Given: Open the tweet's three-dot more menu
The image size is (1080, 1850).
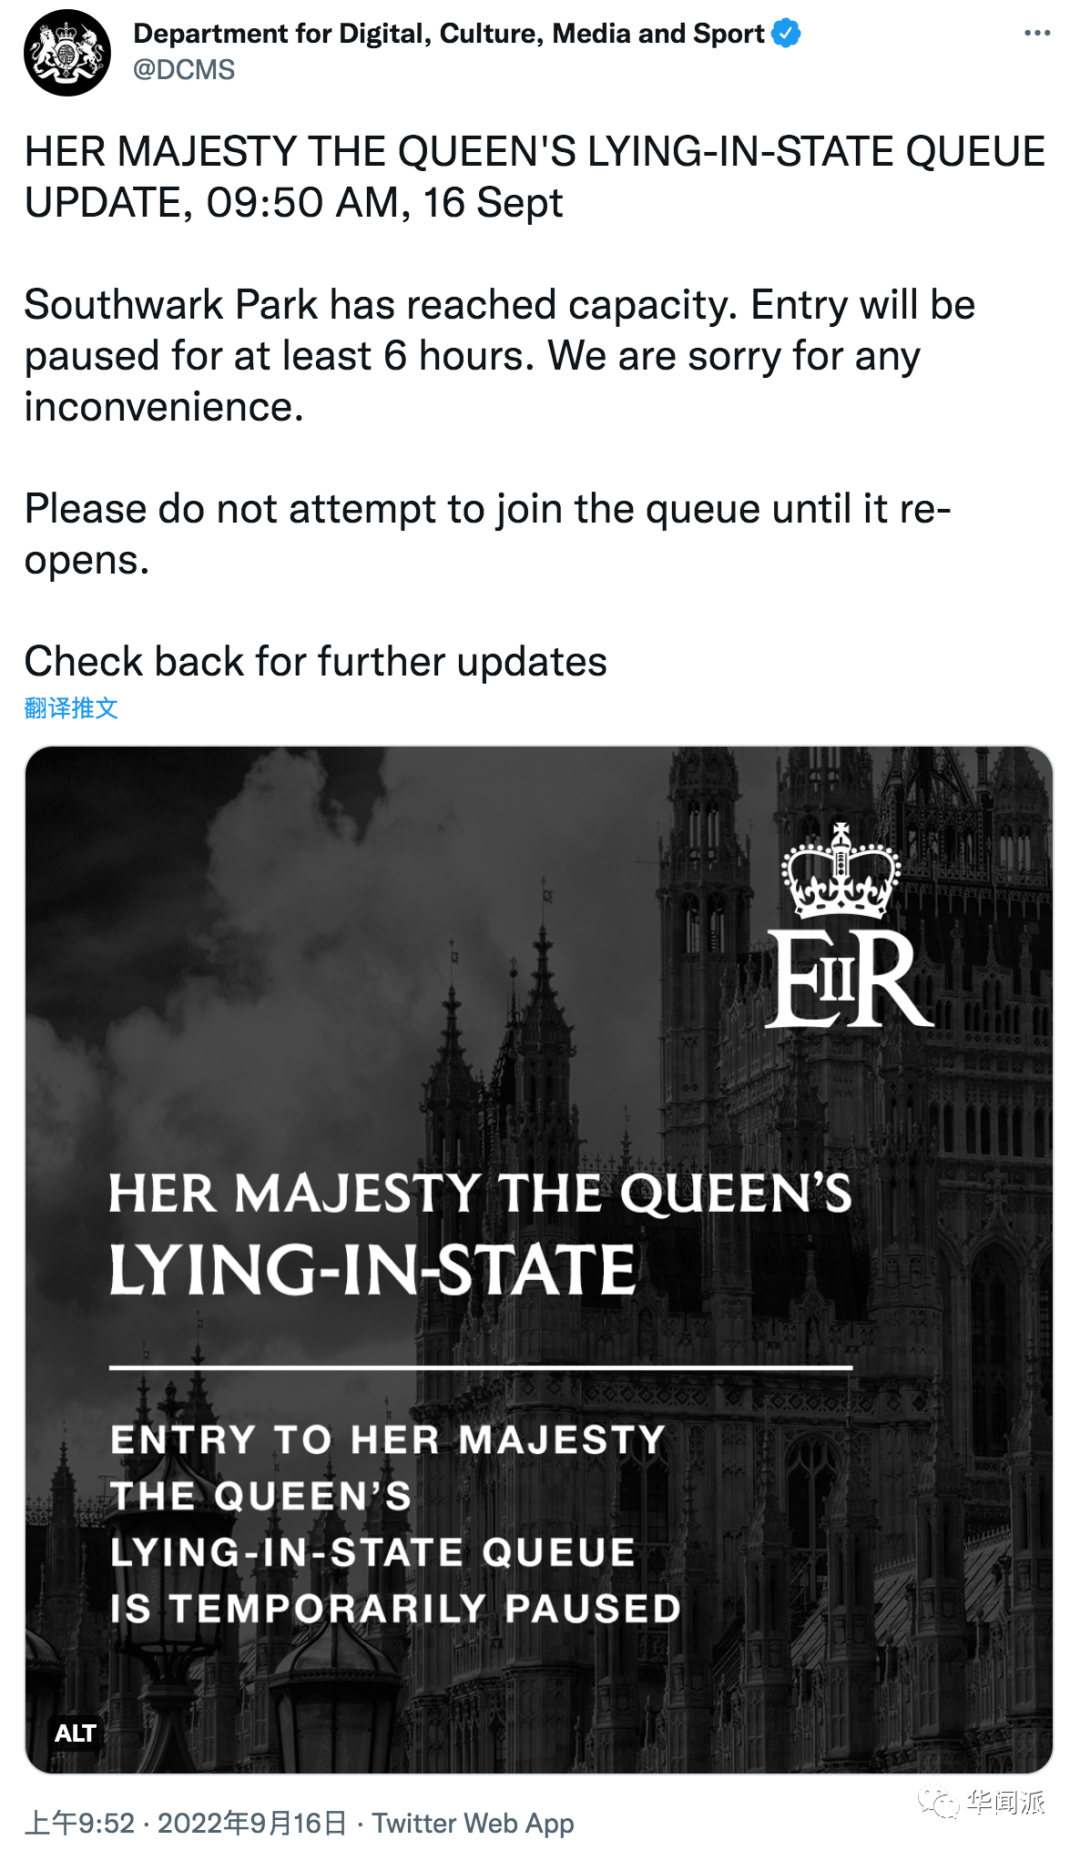Looking at the screenshot, I should (1037, 34).
